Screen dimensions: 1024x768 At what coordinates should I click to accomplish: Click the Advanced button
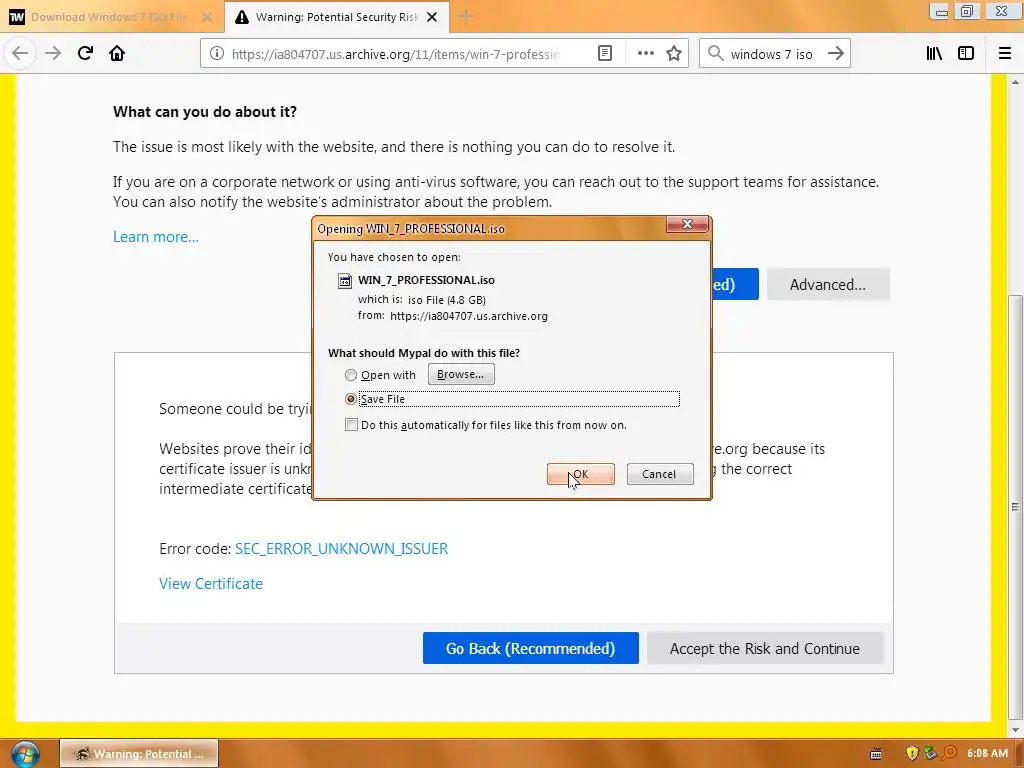click(827, 285)
